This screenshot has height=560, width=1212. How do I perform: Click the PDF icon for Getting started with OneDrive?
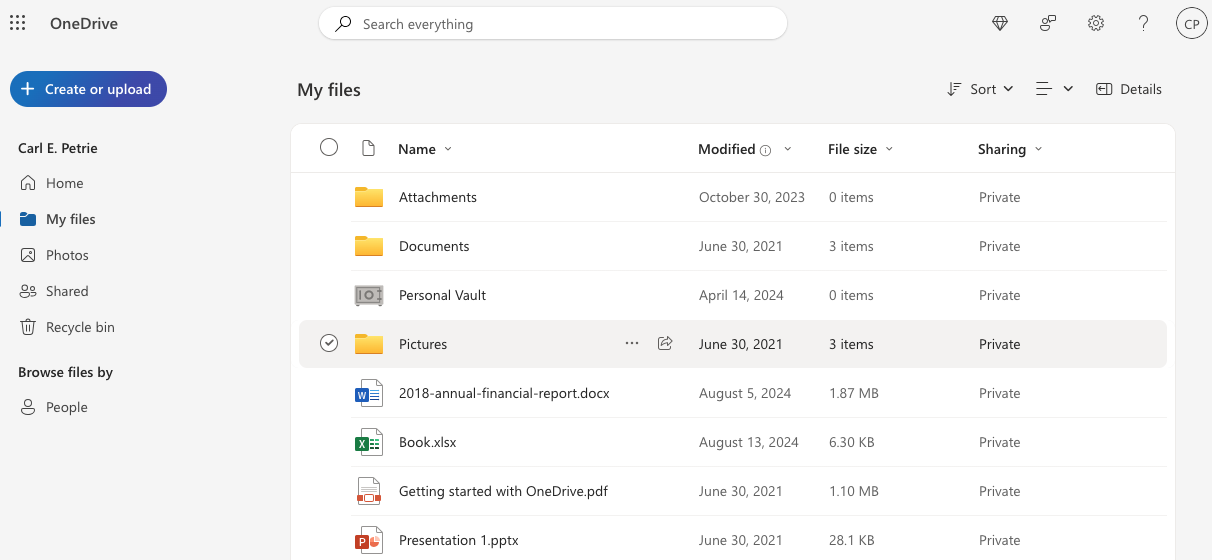pos(369,491)
